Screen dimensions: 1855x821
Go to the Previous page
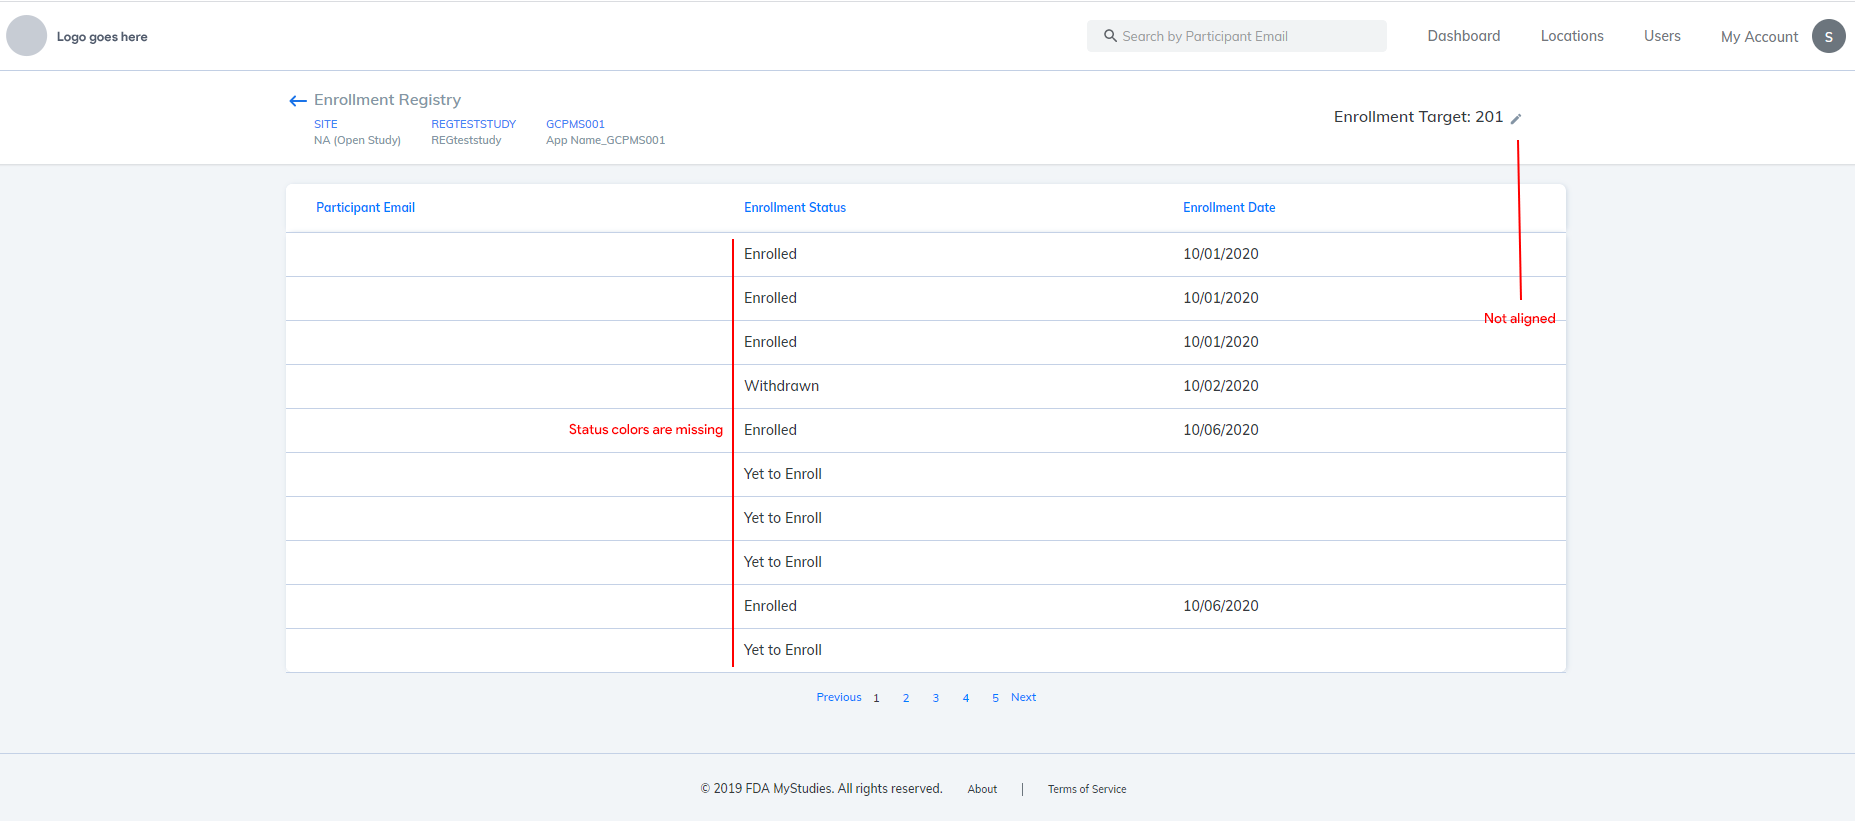[839, 697]
